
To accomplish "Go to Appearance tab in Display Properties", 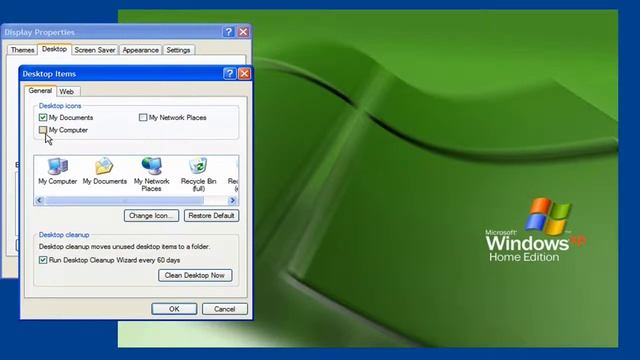I will pos(140,50).
